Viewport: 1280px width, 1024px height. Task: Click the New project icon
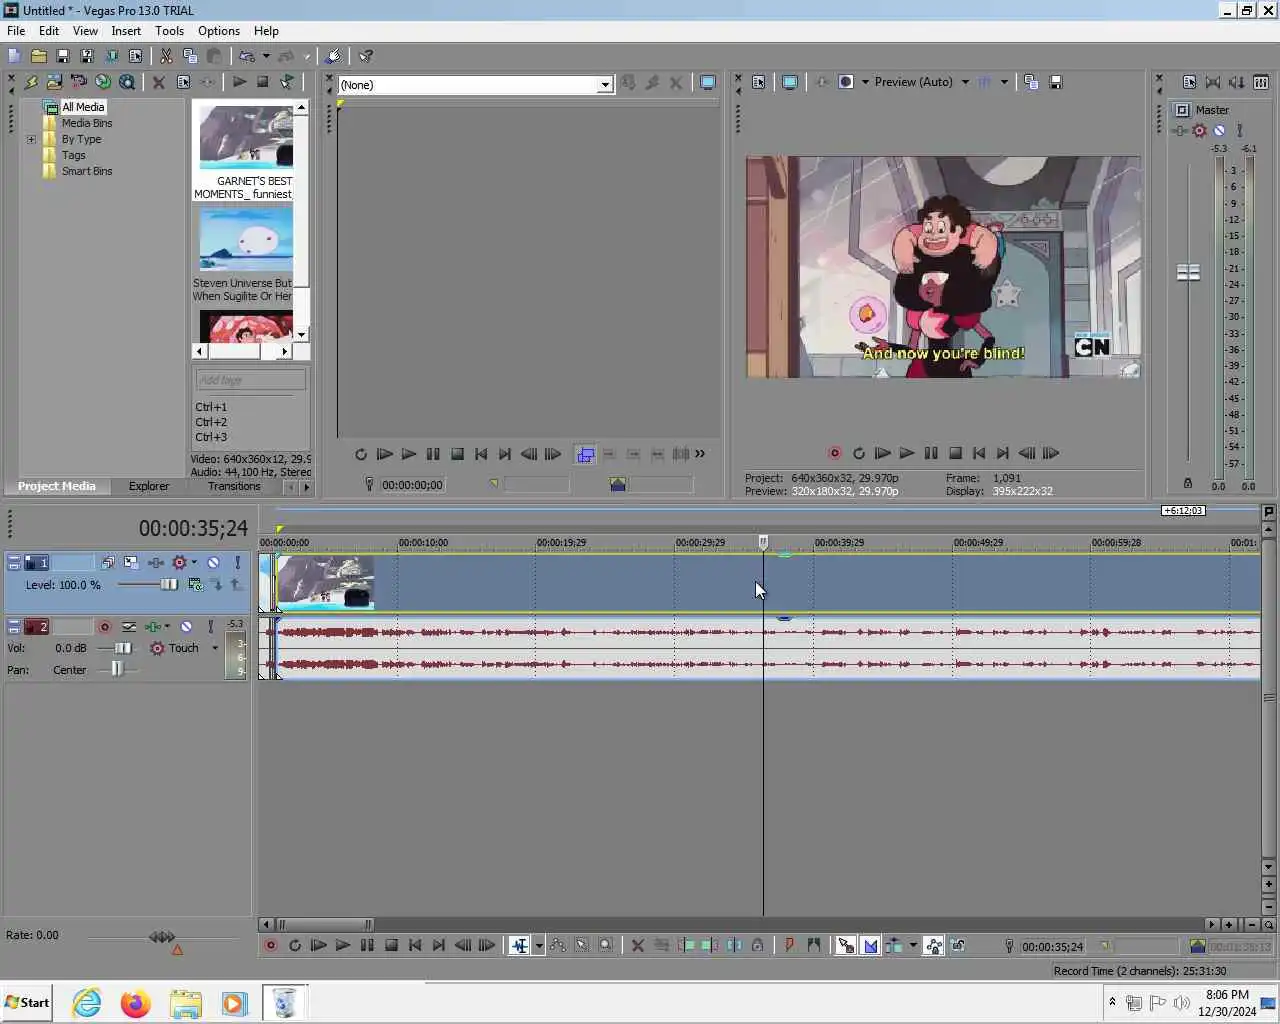pos(14,56)
